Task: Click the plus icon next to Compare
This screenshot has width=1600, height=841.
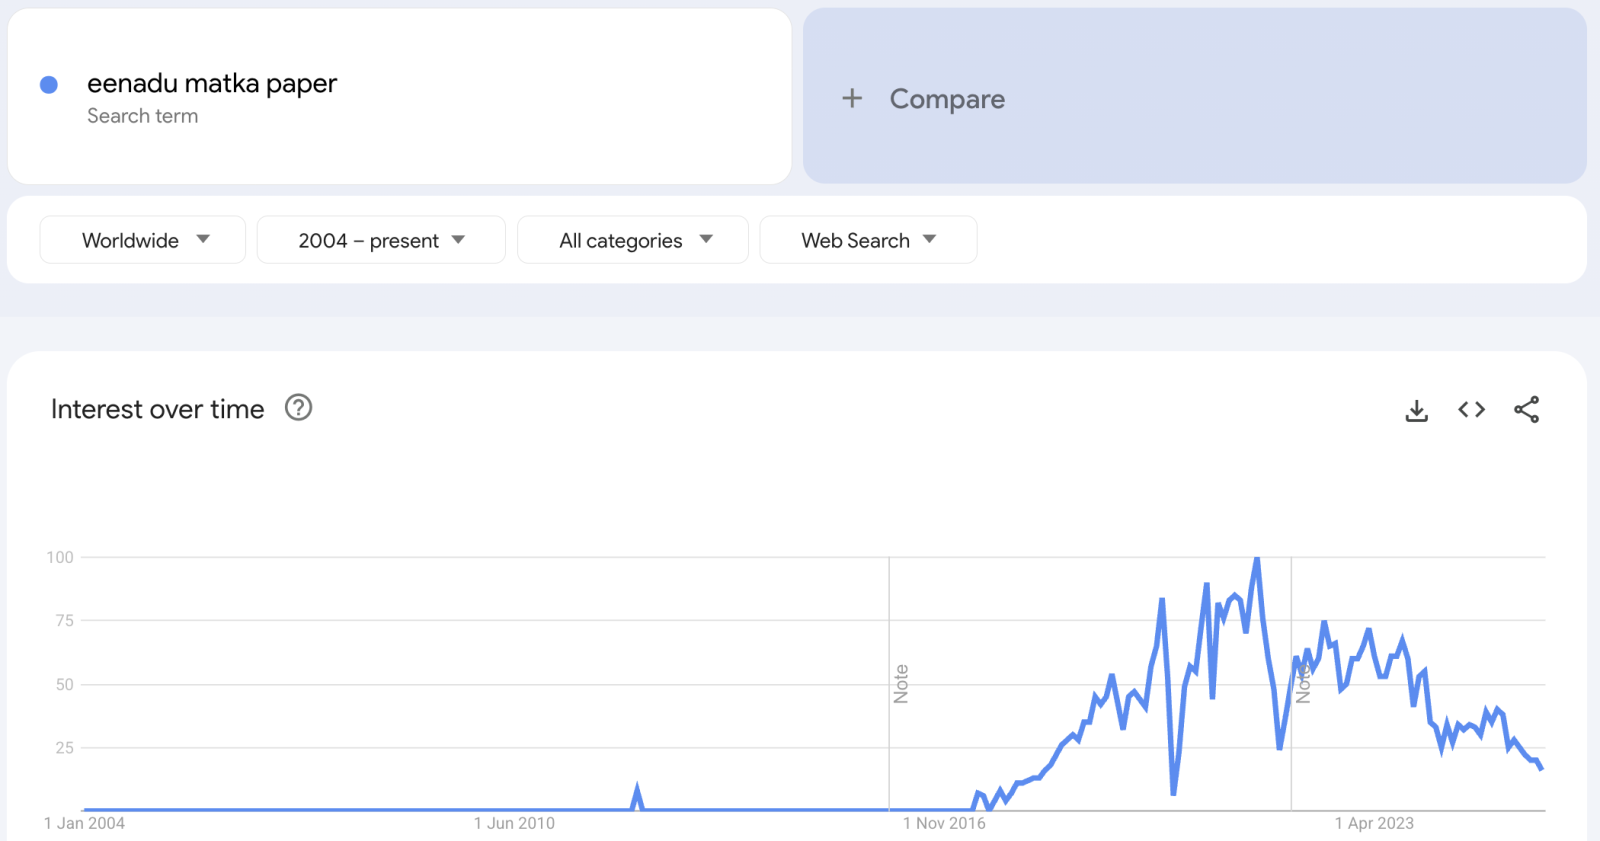Action: point(851,98)
